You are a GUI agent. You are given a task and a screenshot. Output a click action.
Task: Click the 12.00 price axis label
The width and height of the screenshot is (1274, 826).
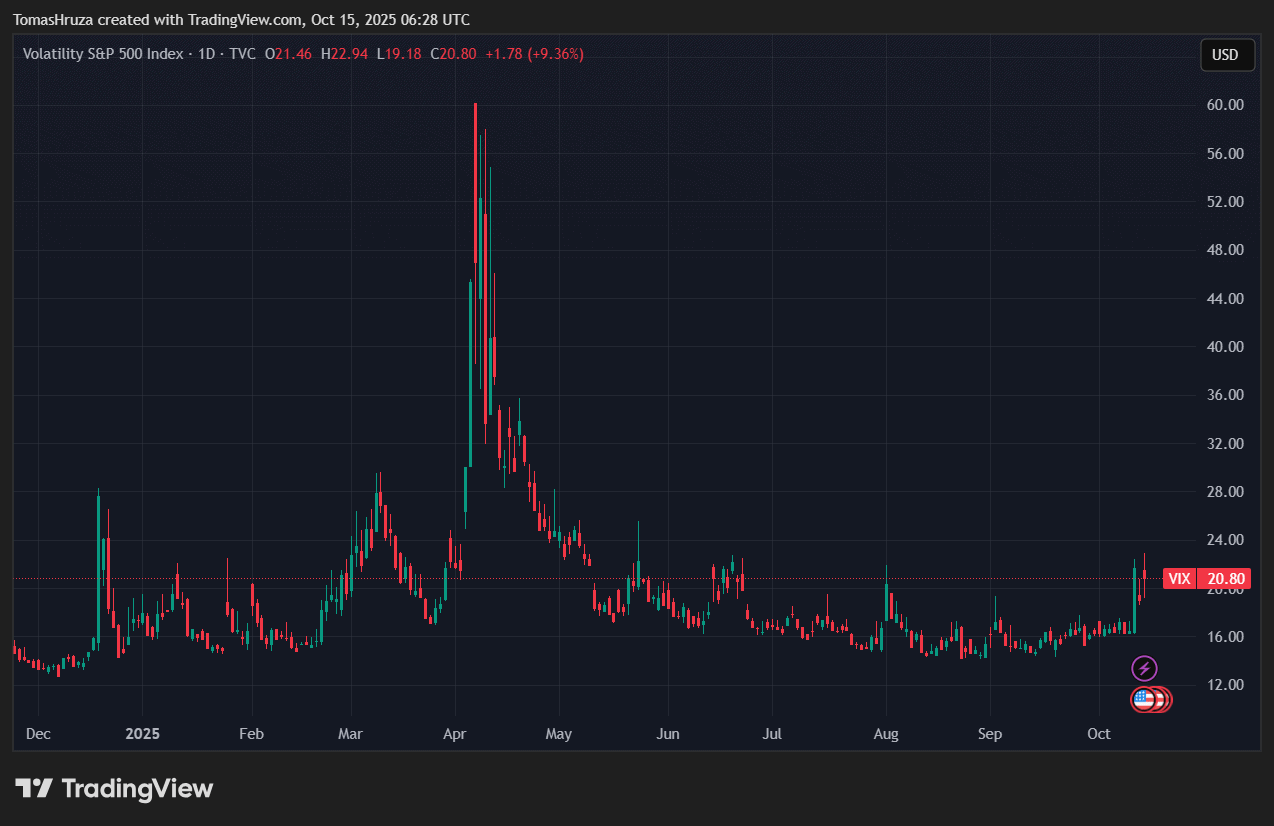pos(1225,685)
